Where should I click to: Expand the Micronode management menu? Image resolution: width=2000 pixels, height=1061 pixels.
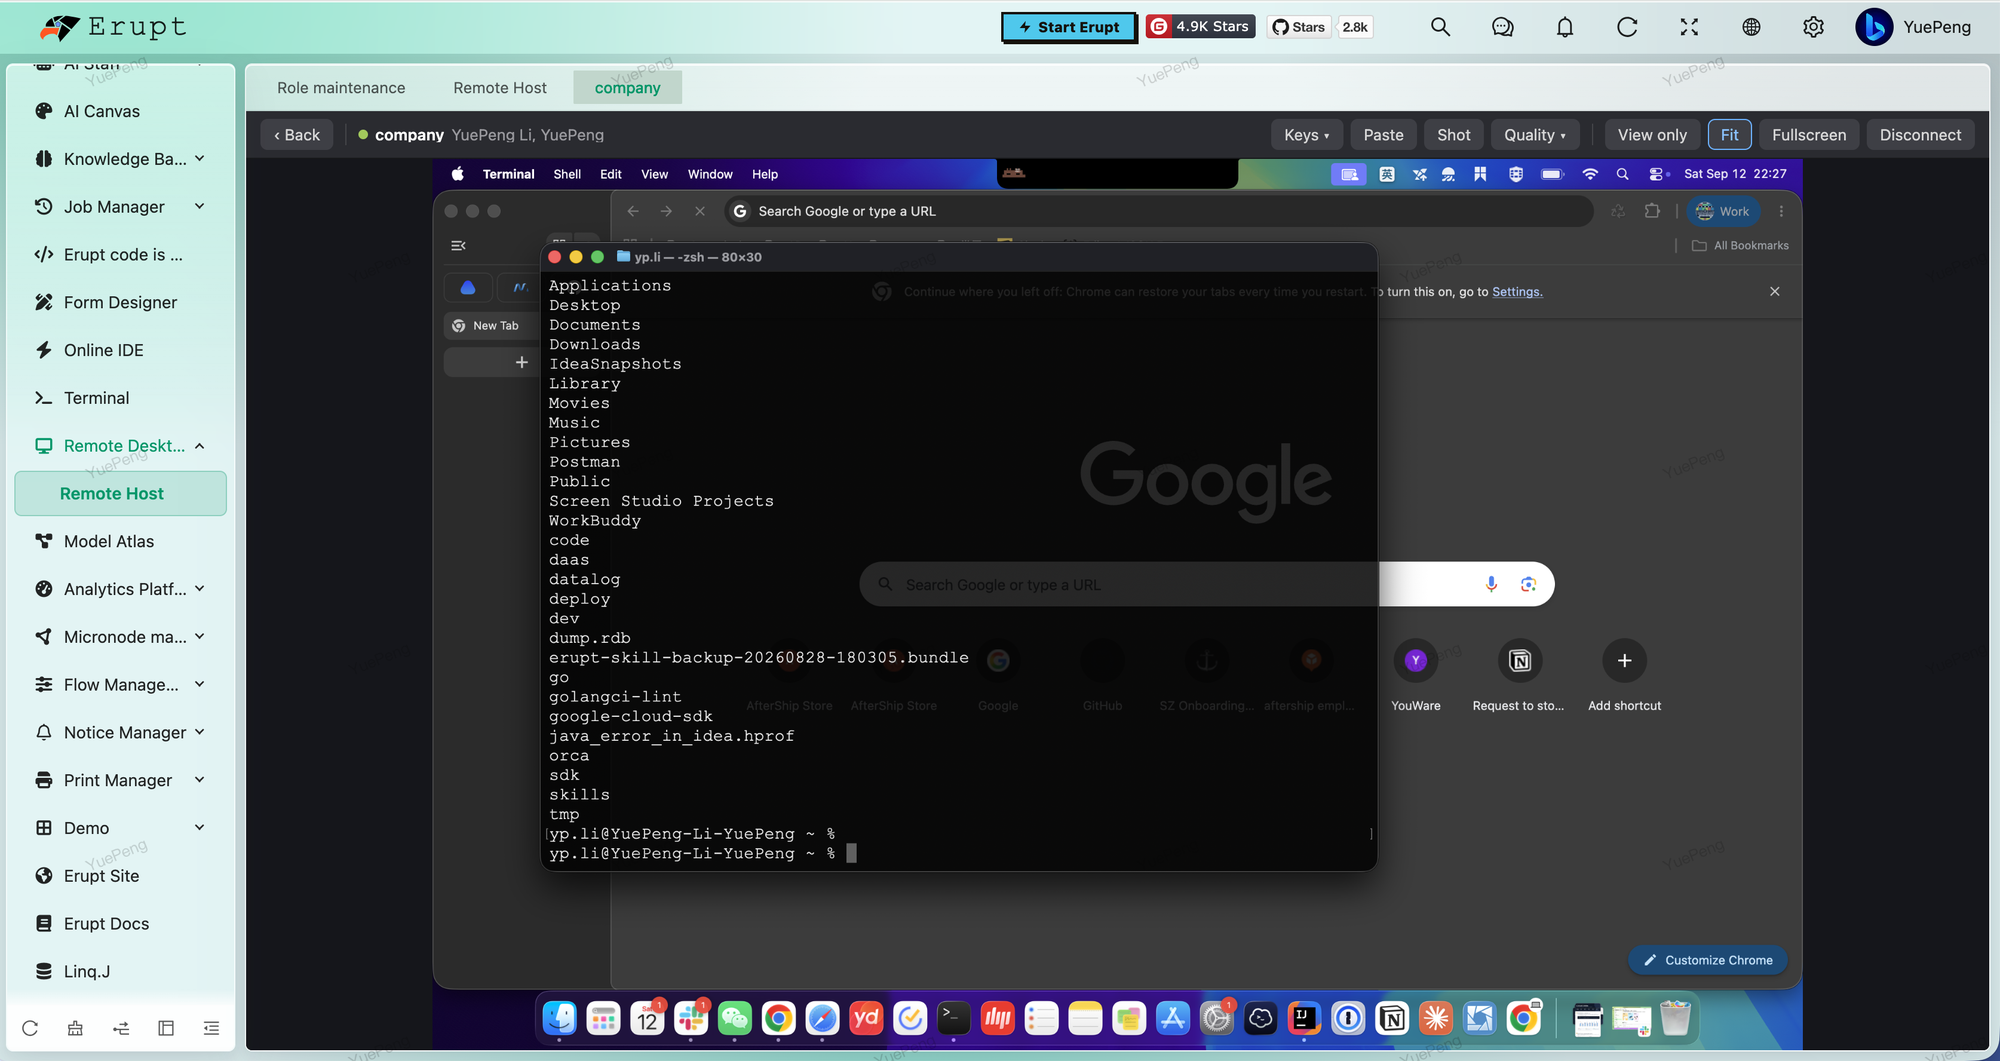pos(120,637)
